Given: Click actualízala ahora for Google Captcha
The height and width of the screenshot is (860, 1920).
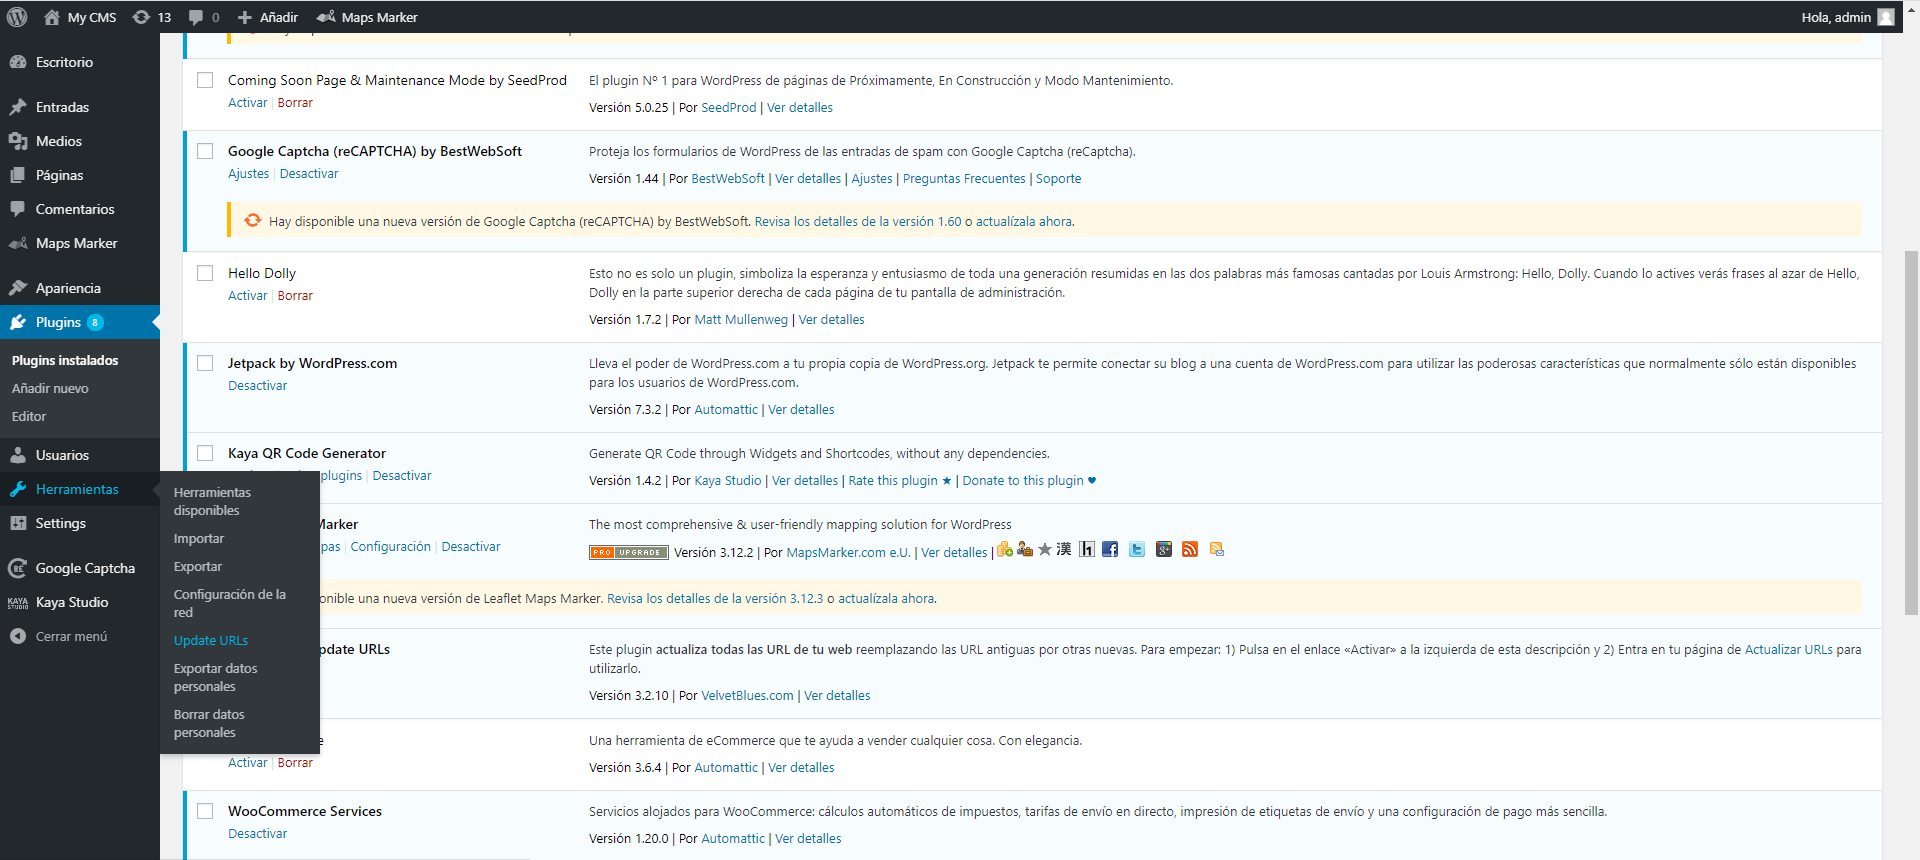Looking at the screenshot, I should tap(1024, 222).
